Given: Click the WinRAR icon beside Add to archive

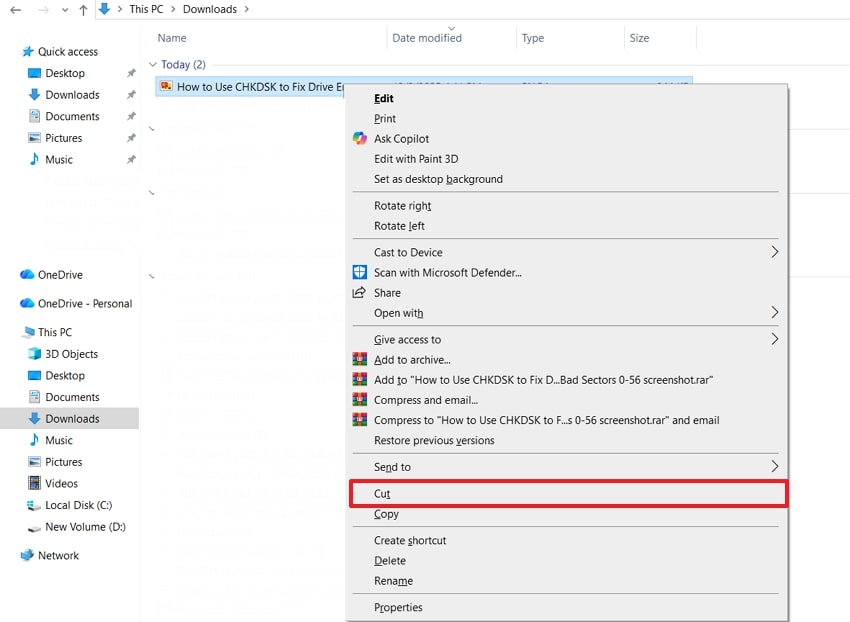Looking at the screenshot, I should pos(360,360).
